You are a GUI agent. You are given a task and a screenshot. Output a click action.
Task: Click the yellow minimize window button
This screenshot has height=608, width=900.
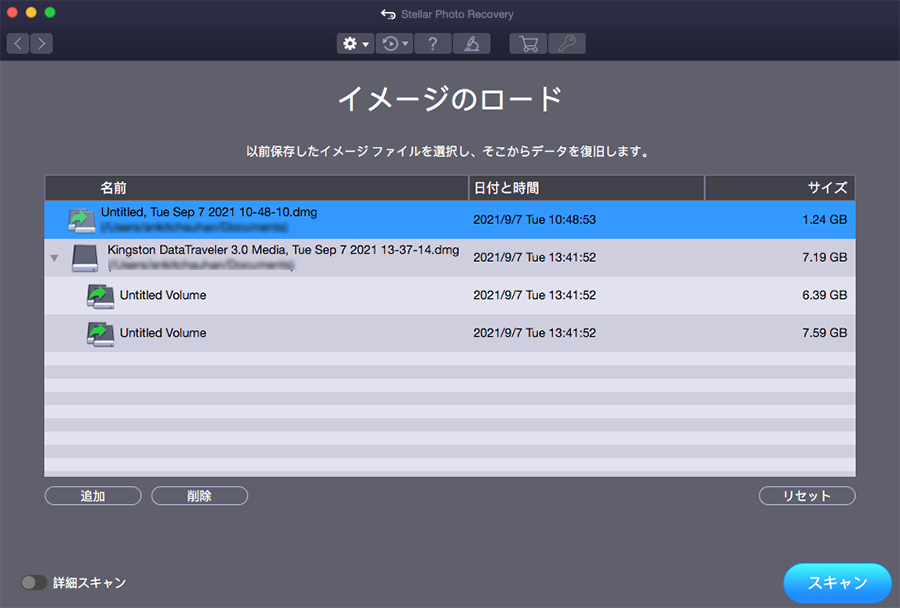[31, 12]
